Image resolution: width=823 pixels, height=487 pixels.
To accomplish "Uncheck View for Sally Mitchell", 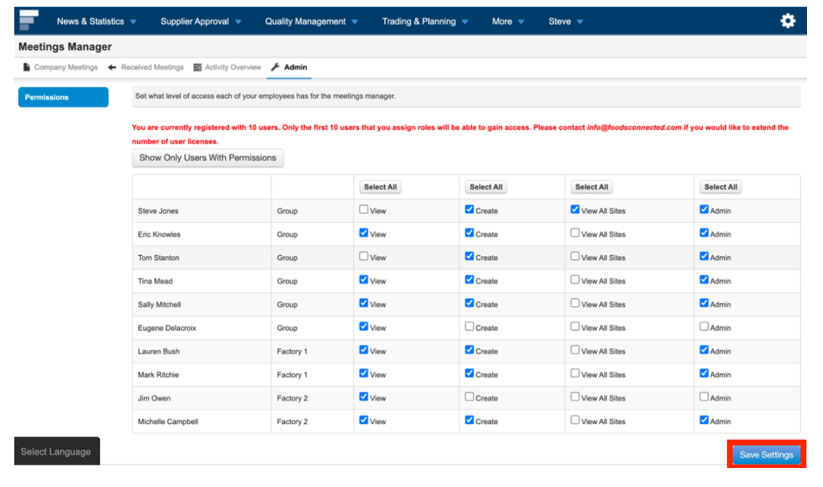I will click(x=363, y=303).
